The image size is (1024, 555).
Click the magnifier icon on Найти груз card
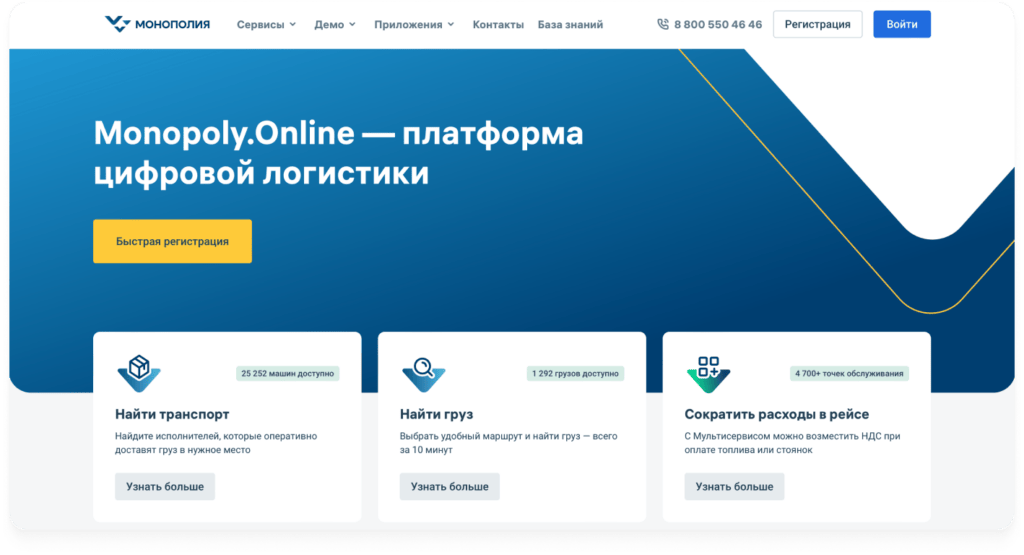click(x=424, y=373)
